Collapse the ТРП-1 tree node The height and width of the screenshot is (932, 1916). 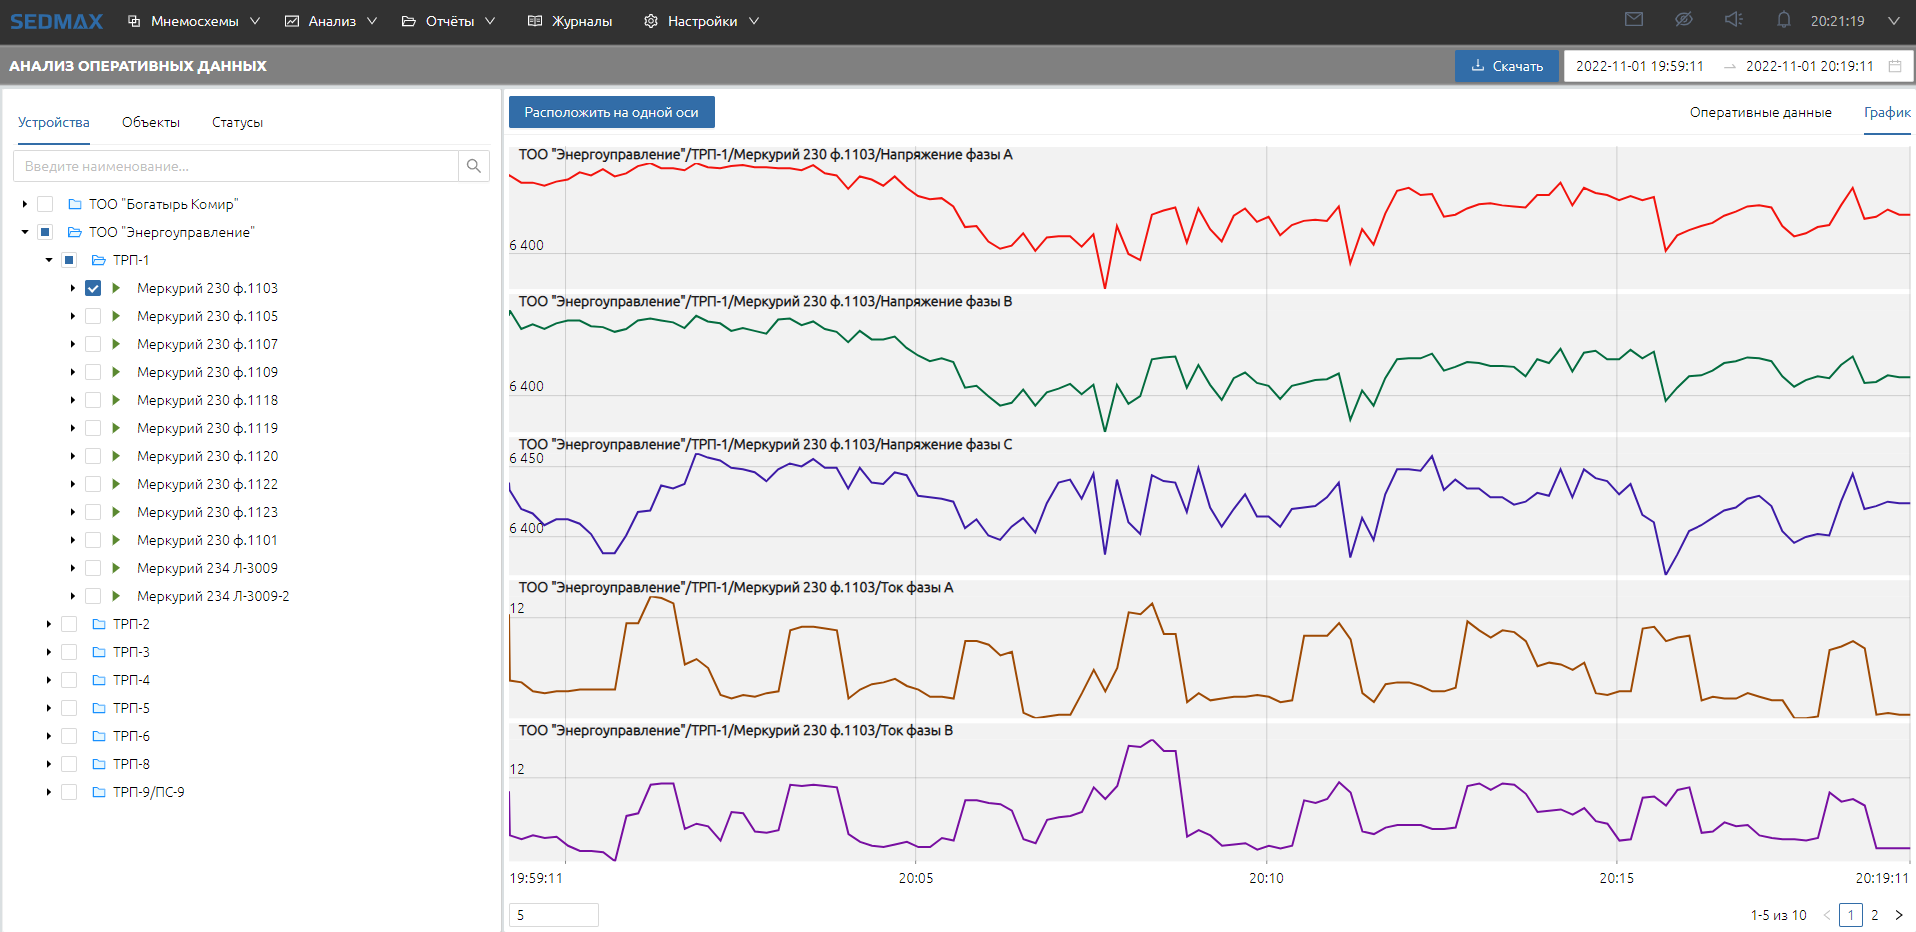pyautogui.click(x=49, y=260)
